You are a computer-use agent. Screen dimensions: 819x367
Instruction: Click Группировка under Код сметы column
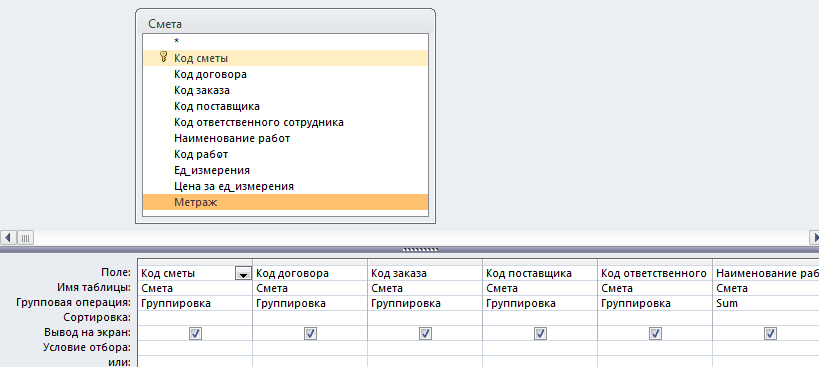tap(195, 303)
